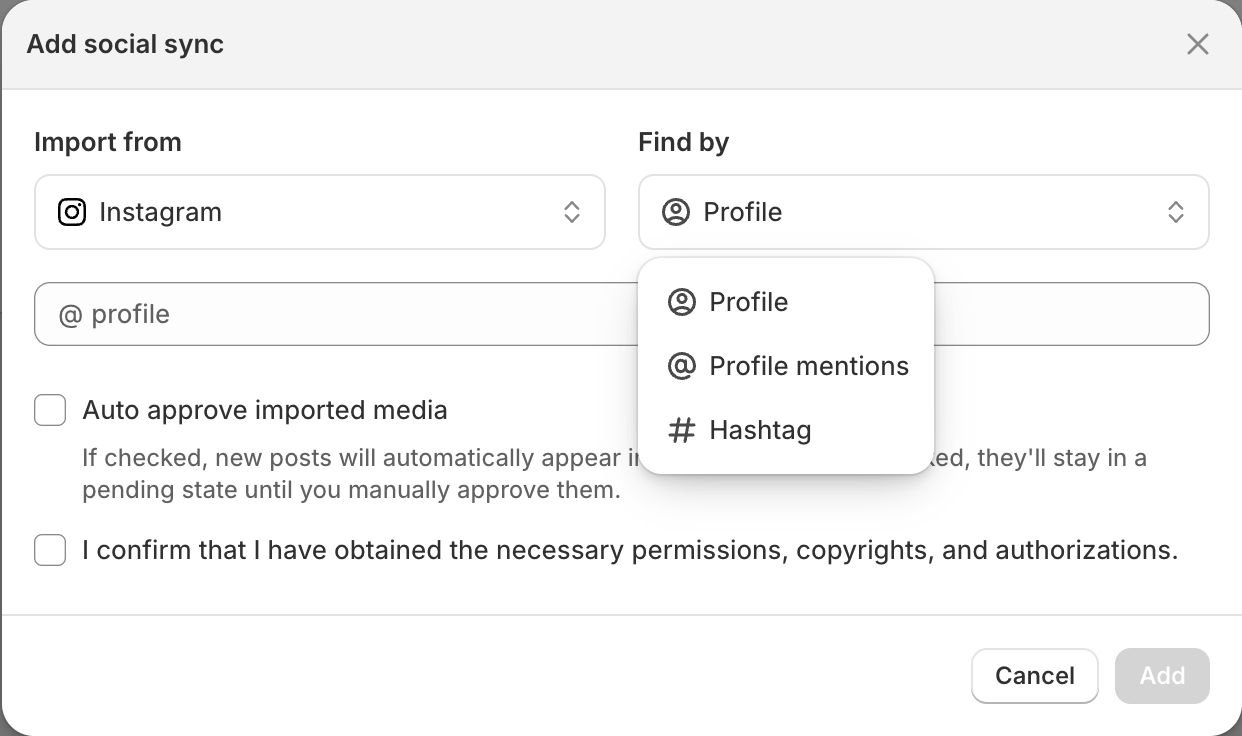Image resolution: width=1242 pixels, height=736 pixels.
Task: Select Profile mentions from the list
Action: (x=786, y=366)
